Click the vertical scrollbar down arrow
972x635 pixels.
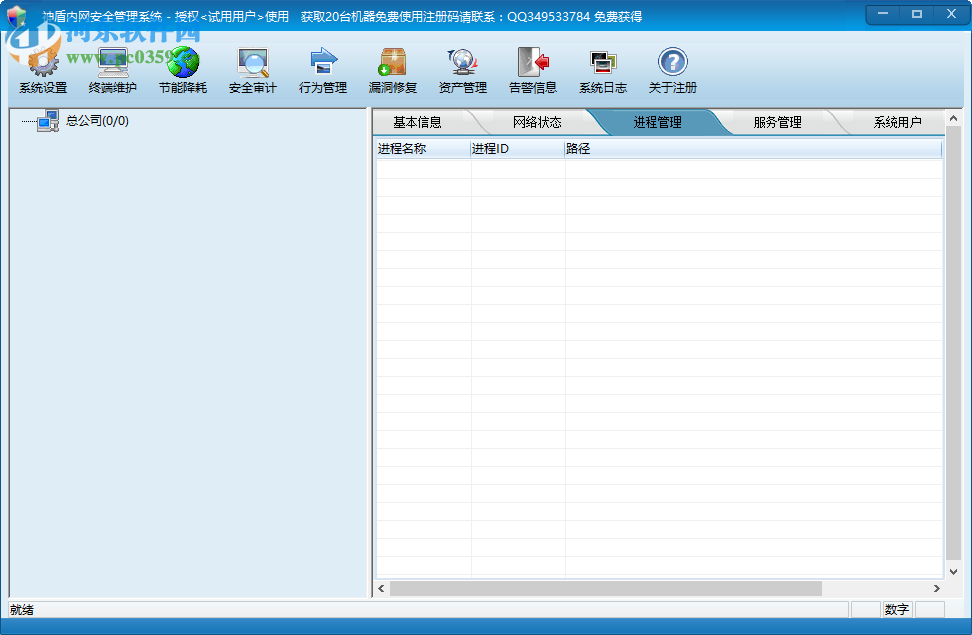tap(953, 572)
